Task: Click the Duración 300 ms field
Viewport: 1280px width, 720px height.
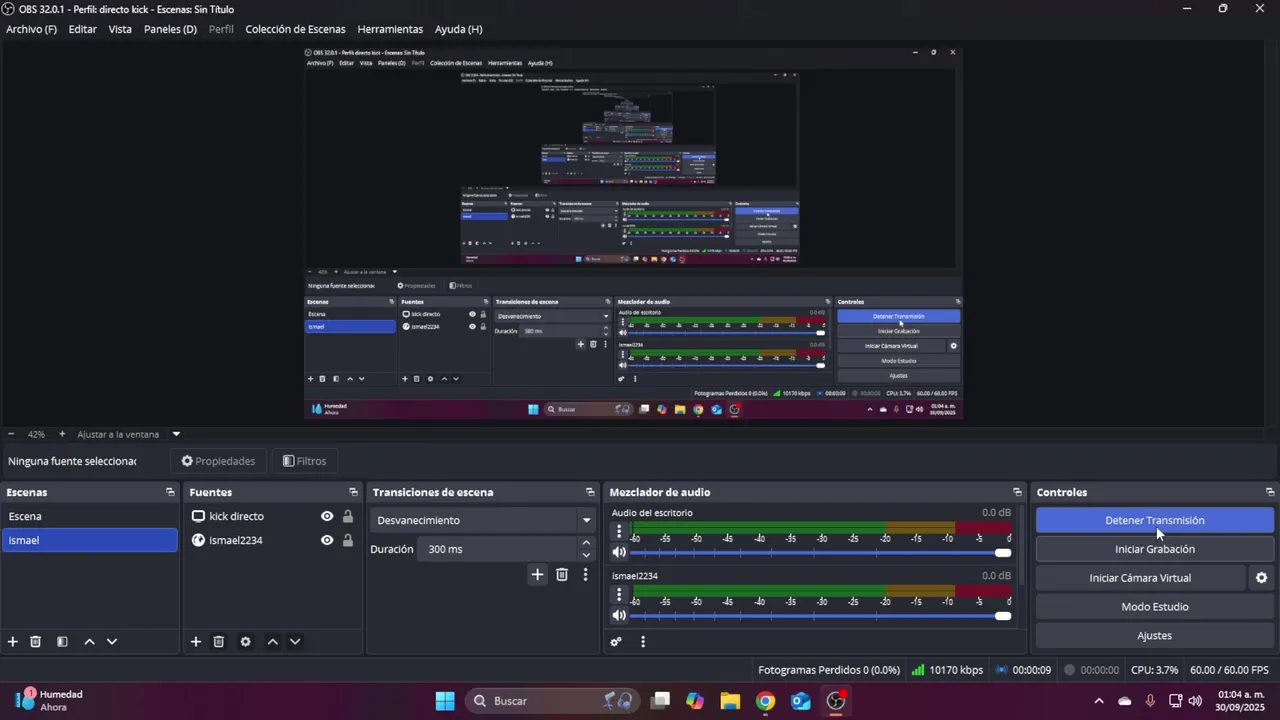Action: (499, 549)
